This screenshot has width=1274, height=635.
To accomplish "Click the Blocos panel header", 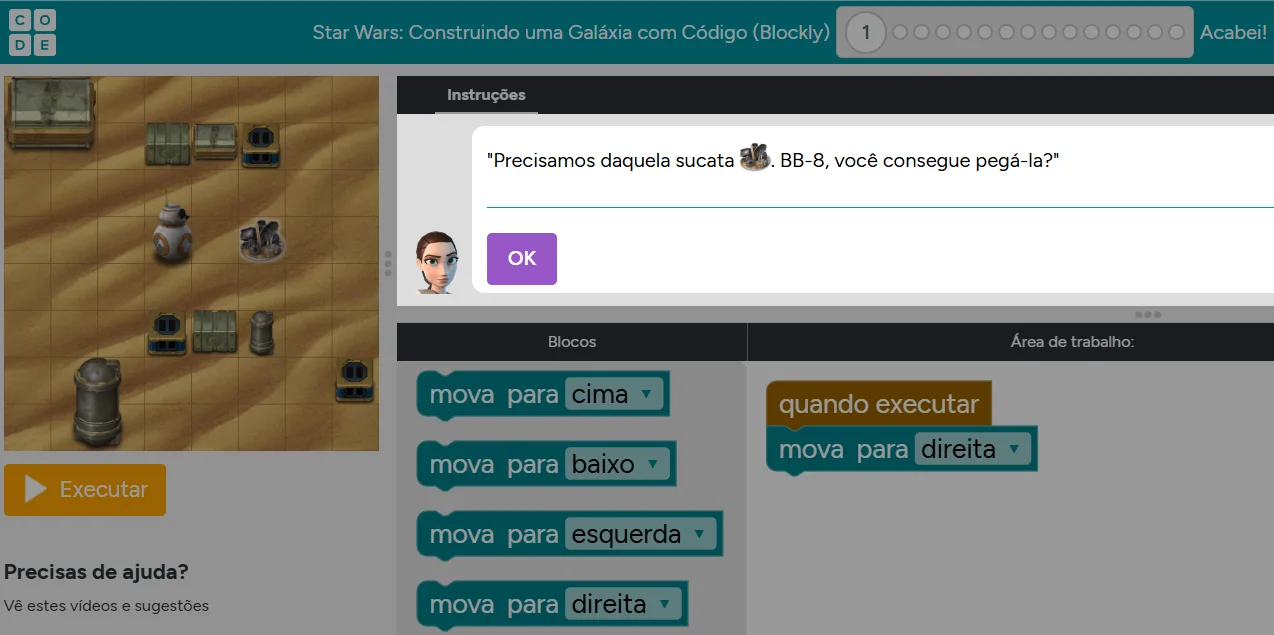I will tap(572, 342).
